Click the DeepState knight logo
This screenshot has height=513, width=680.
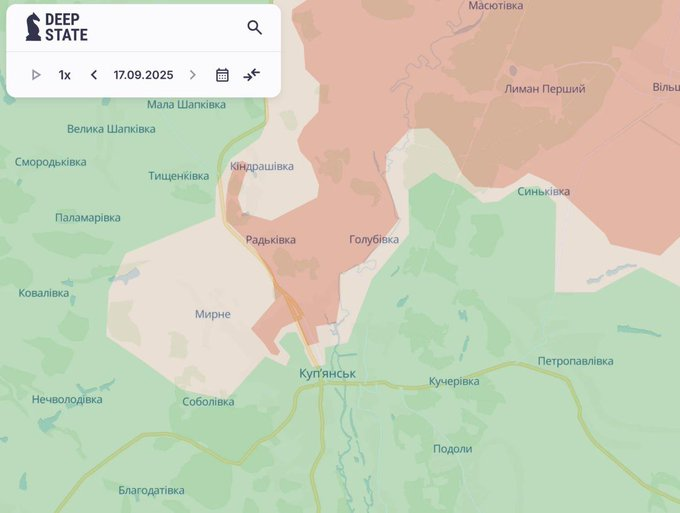point(34,27)
